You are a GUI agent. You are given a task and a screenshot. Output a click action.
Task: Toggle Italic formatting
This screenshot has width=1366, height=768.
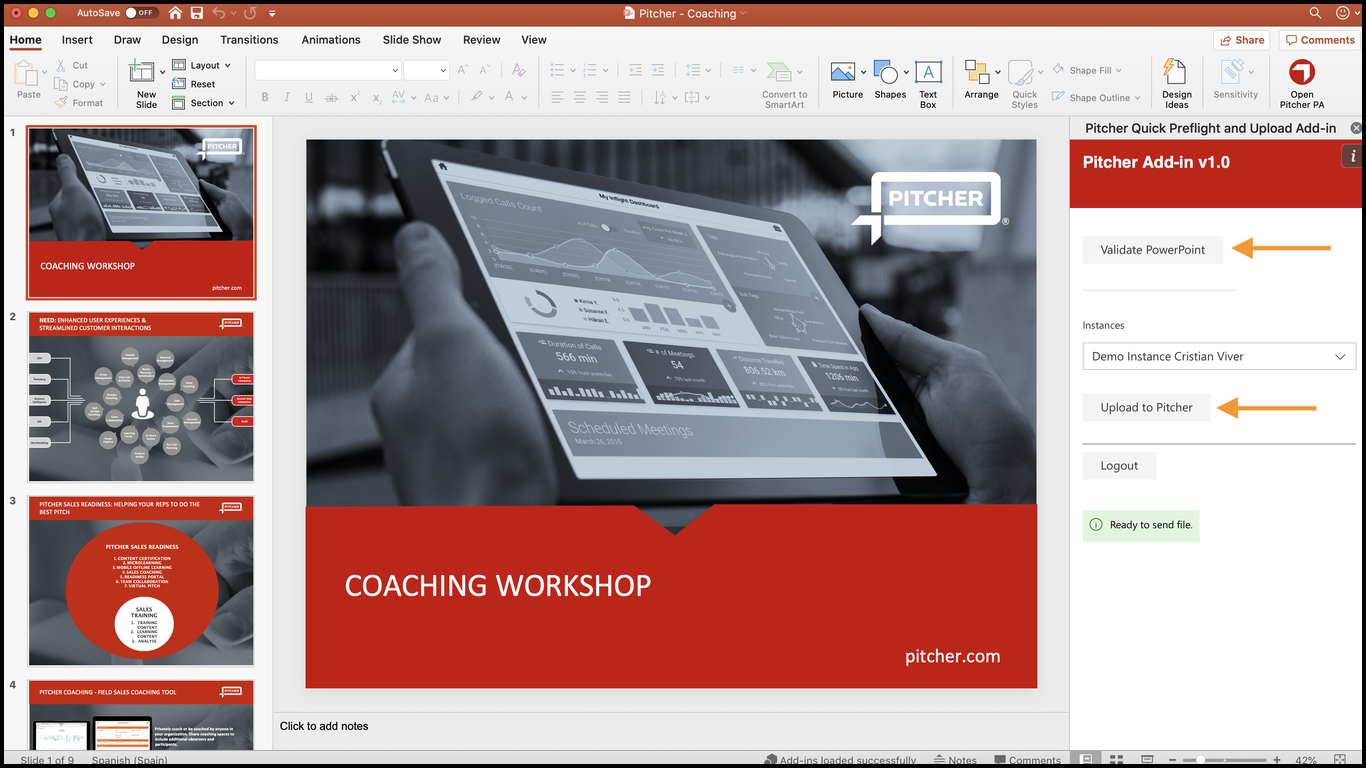[287, 98]
